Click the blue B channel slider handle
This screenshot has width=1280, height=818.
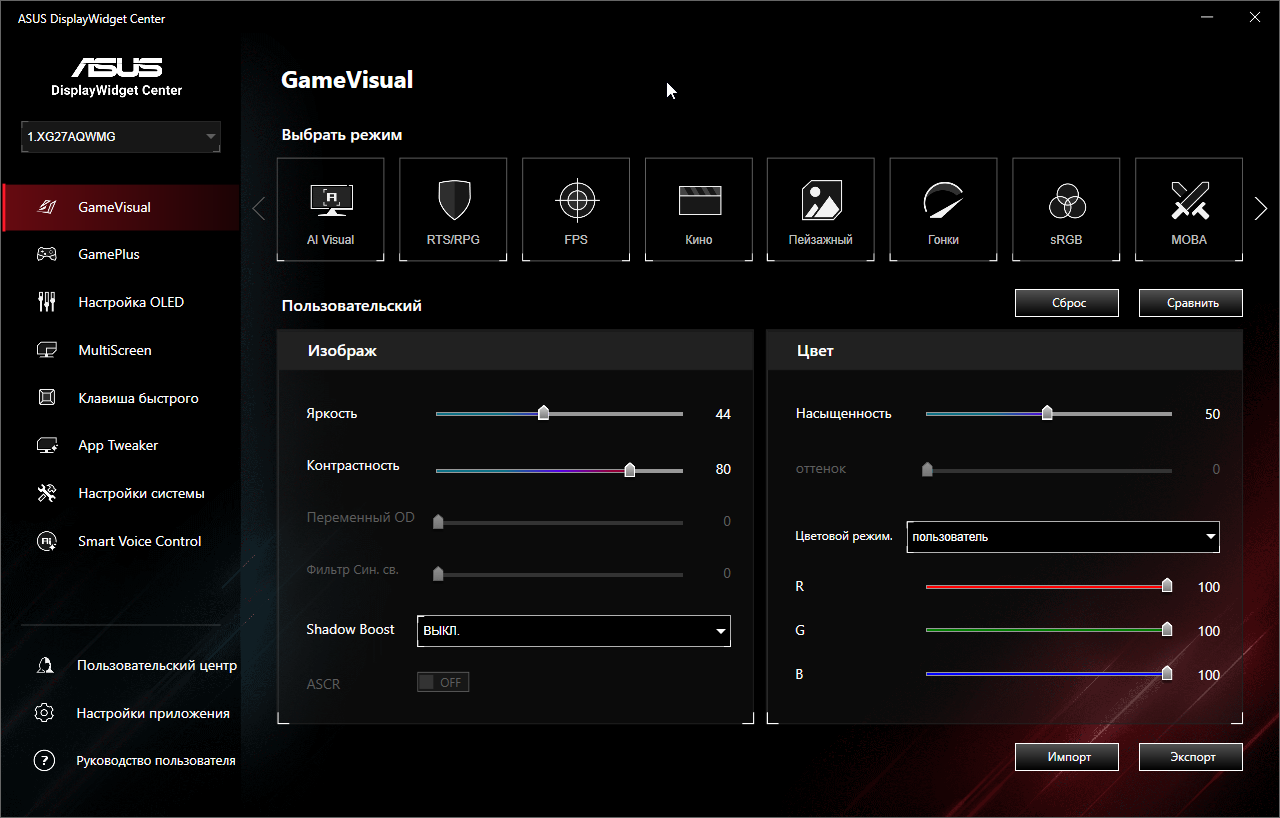click(x=1167, y=674)
